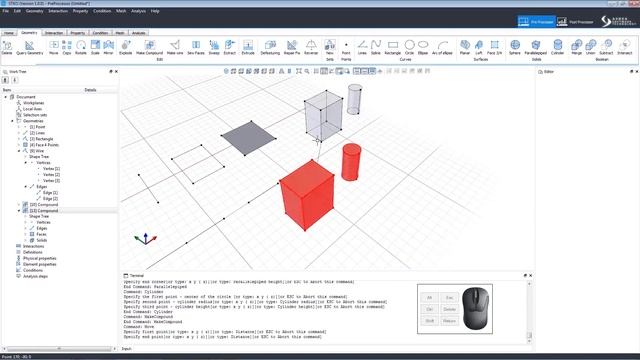Switch to Post Processor mode
This screenshot has height=360, width=640.
[x=576, y=22]
